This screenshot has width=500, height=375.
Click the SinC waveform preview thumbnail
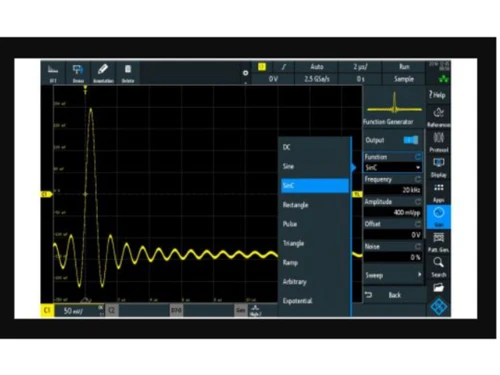(394, 104)
